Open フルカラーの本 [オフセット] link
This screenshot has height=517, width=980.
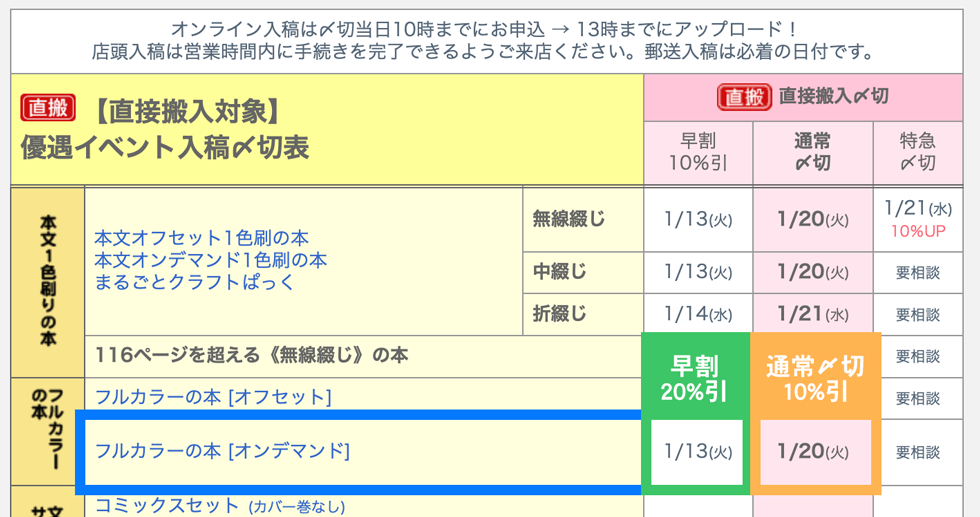pyautogui.click(x=212, y=397)
